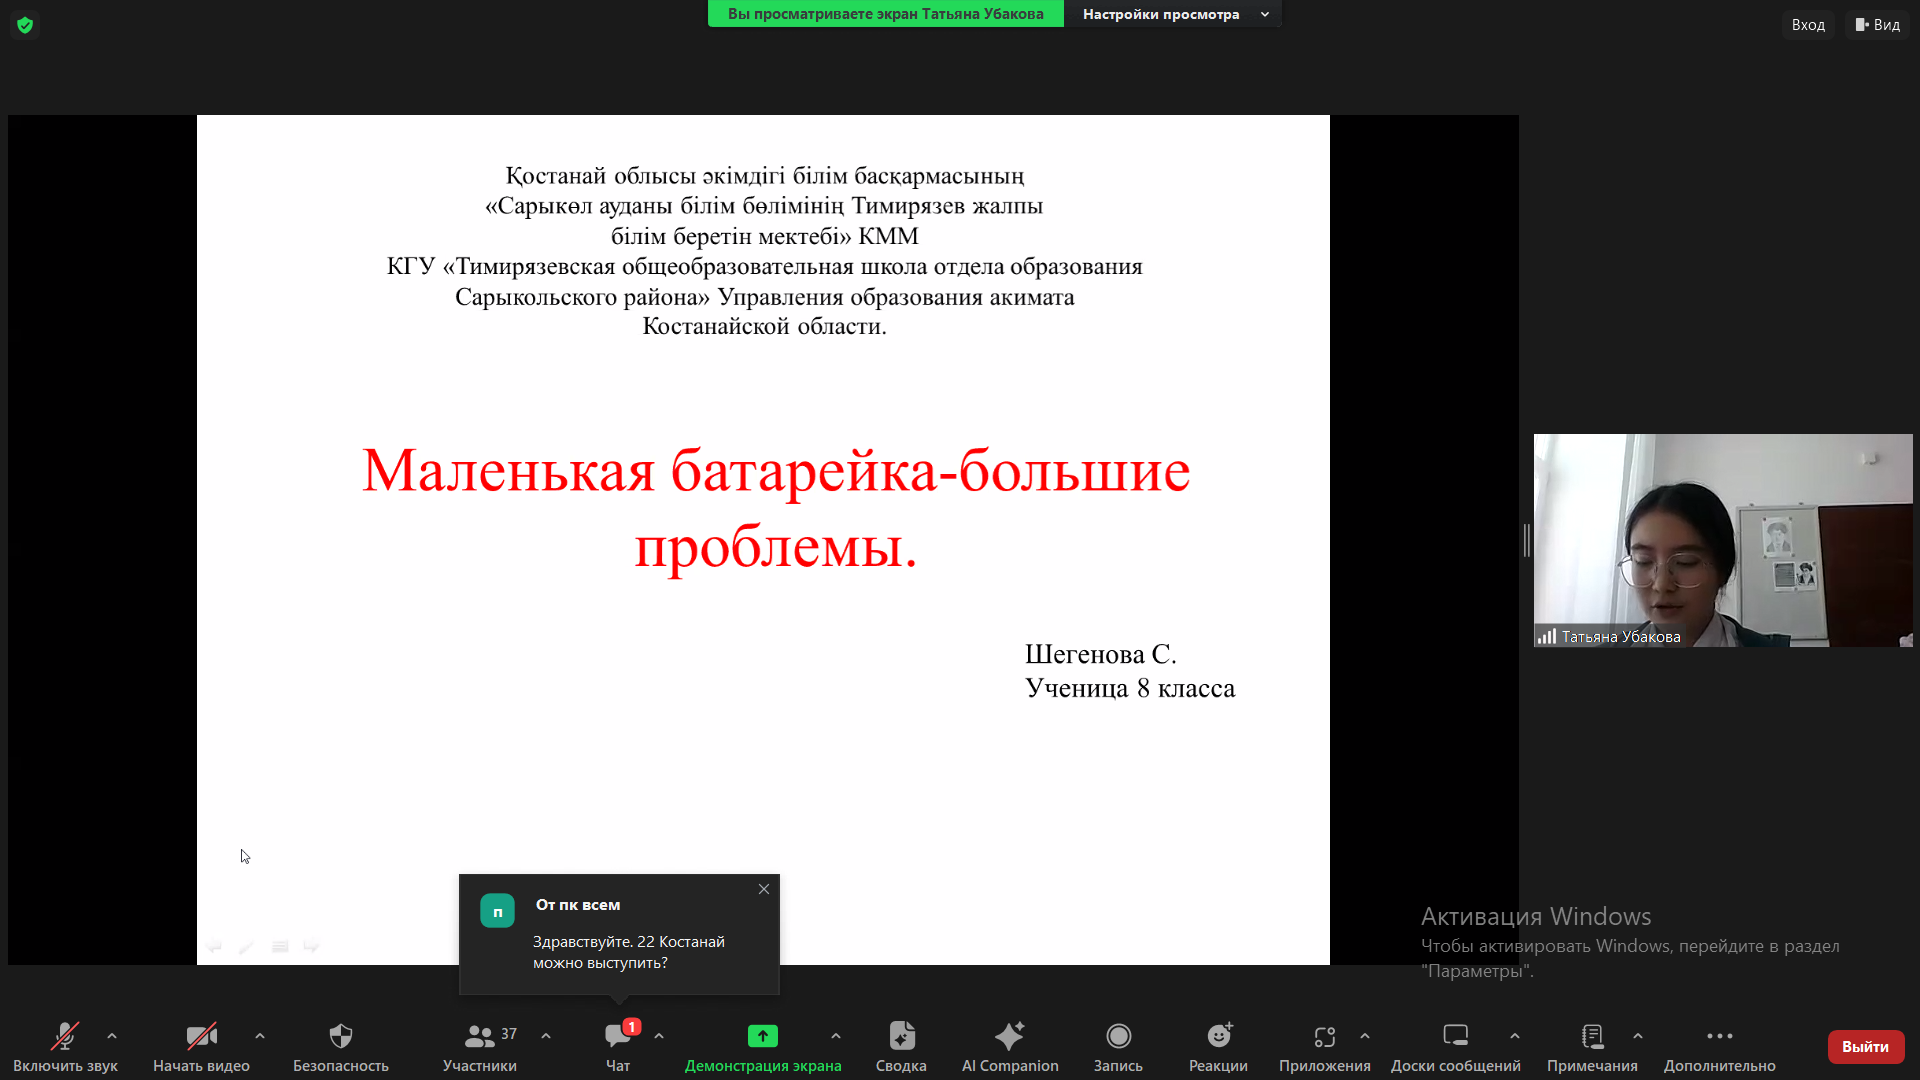This screenshot has height=1080, width=1920.
Task: Open Сводка summary icon
Action: click(901, 1036)
